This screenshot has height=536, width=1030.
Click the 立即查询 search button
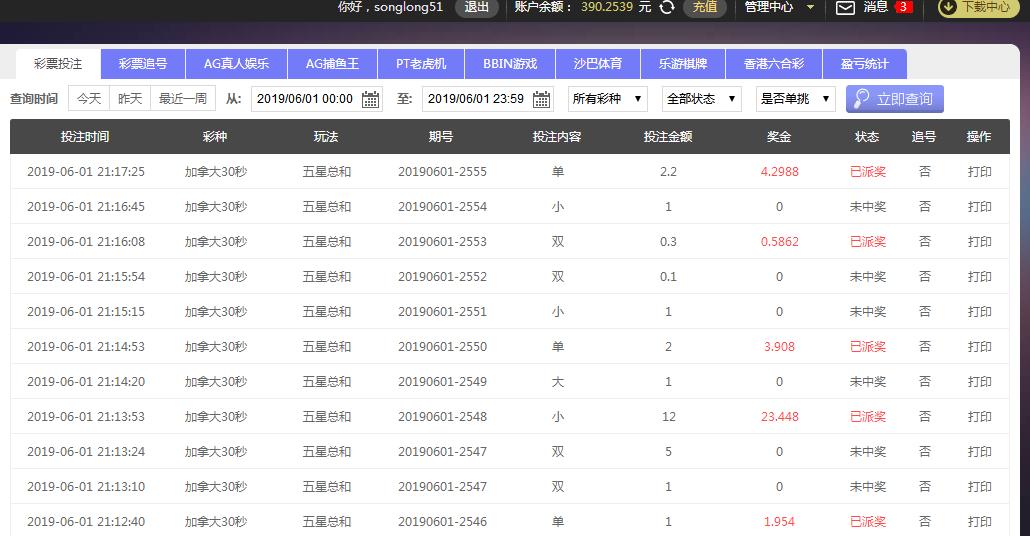(x=895, y=99)
